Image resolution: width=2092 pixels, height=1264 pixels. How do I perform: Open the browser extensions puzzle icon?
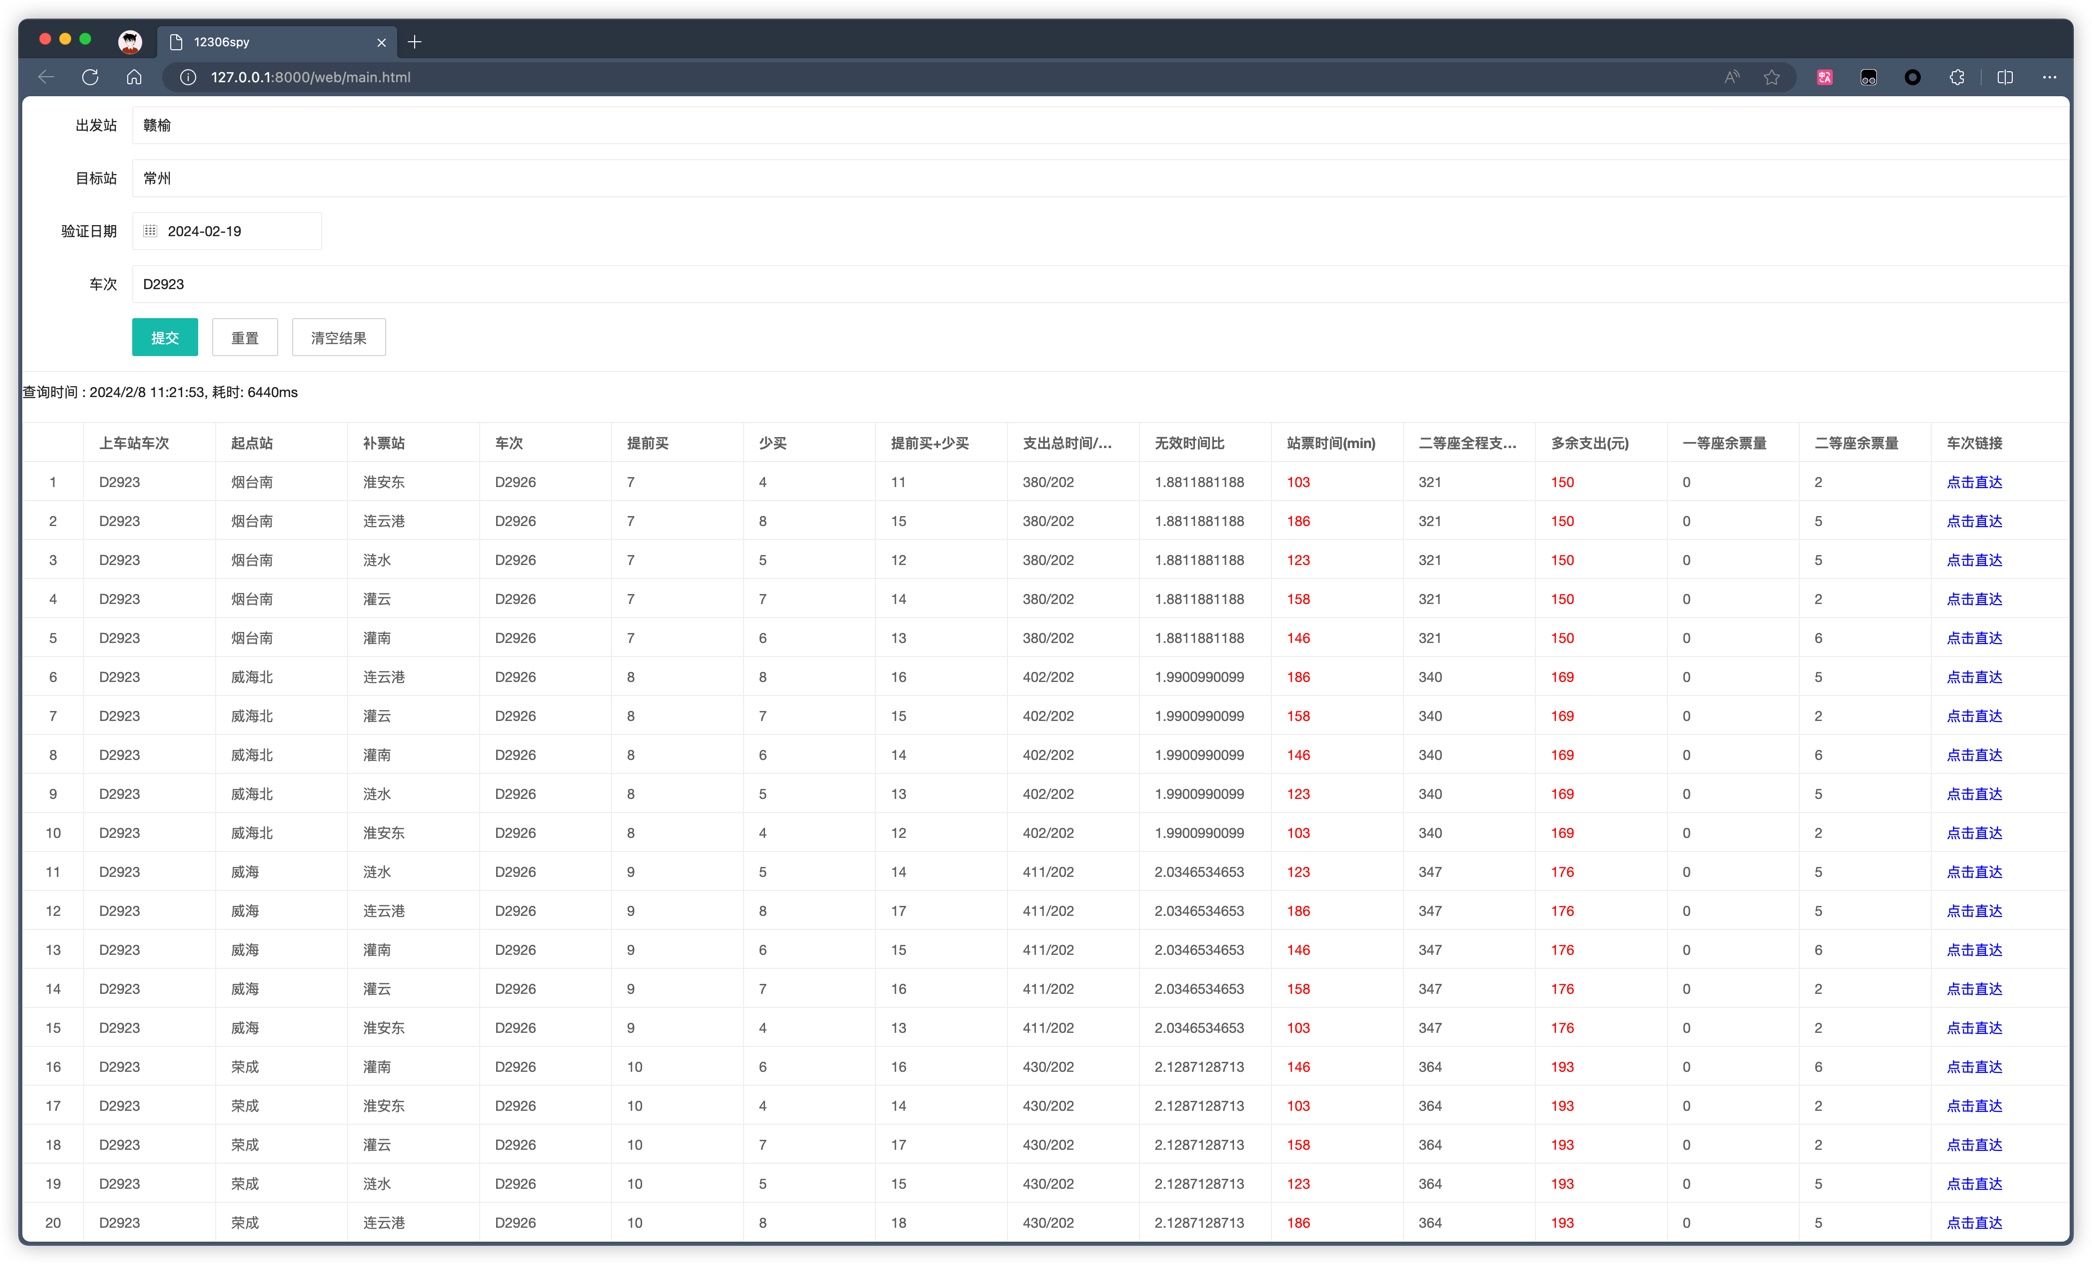[1957, 77]
